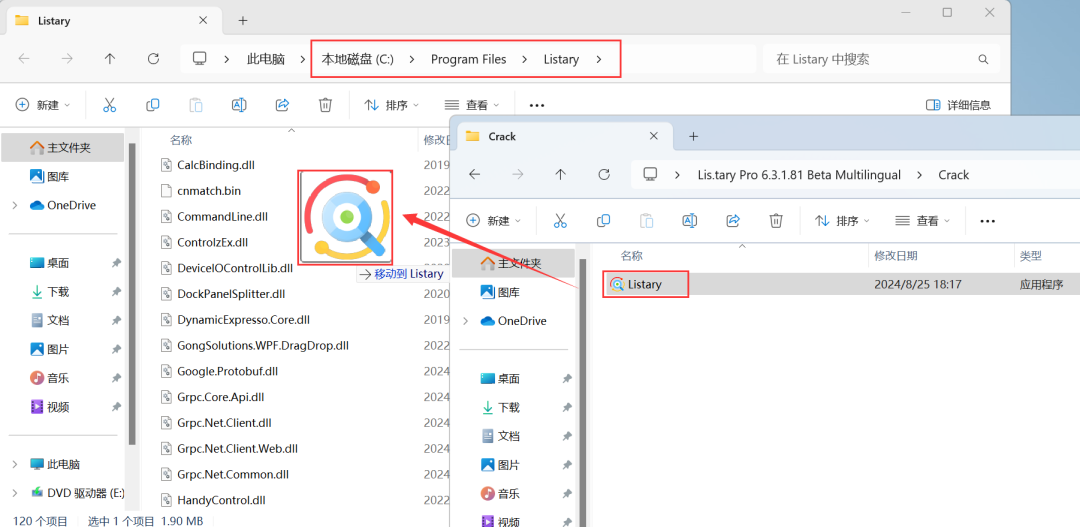Select 音乐 in Crack window sidebar

click(500, 494)
